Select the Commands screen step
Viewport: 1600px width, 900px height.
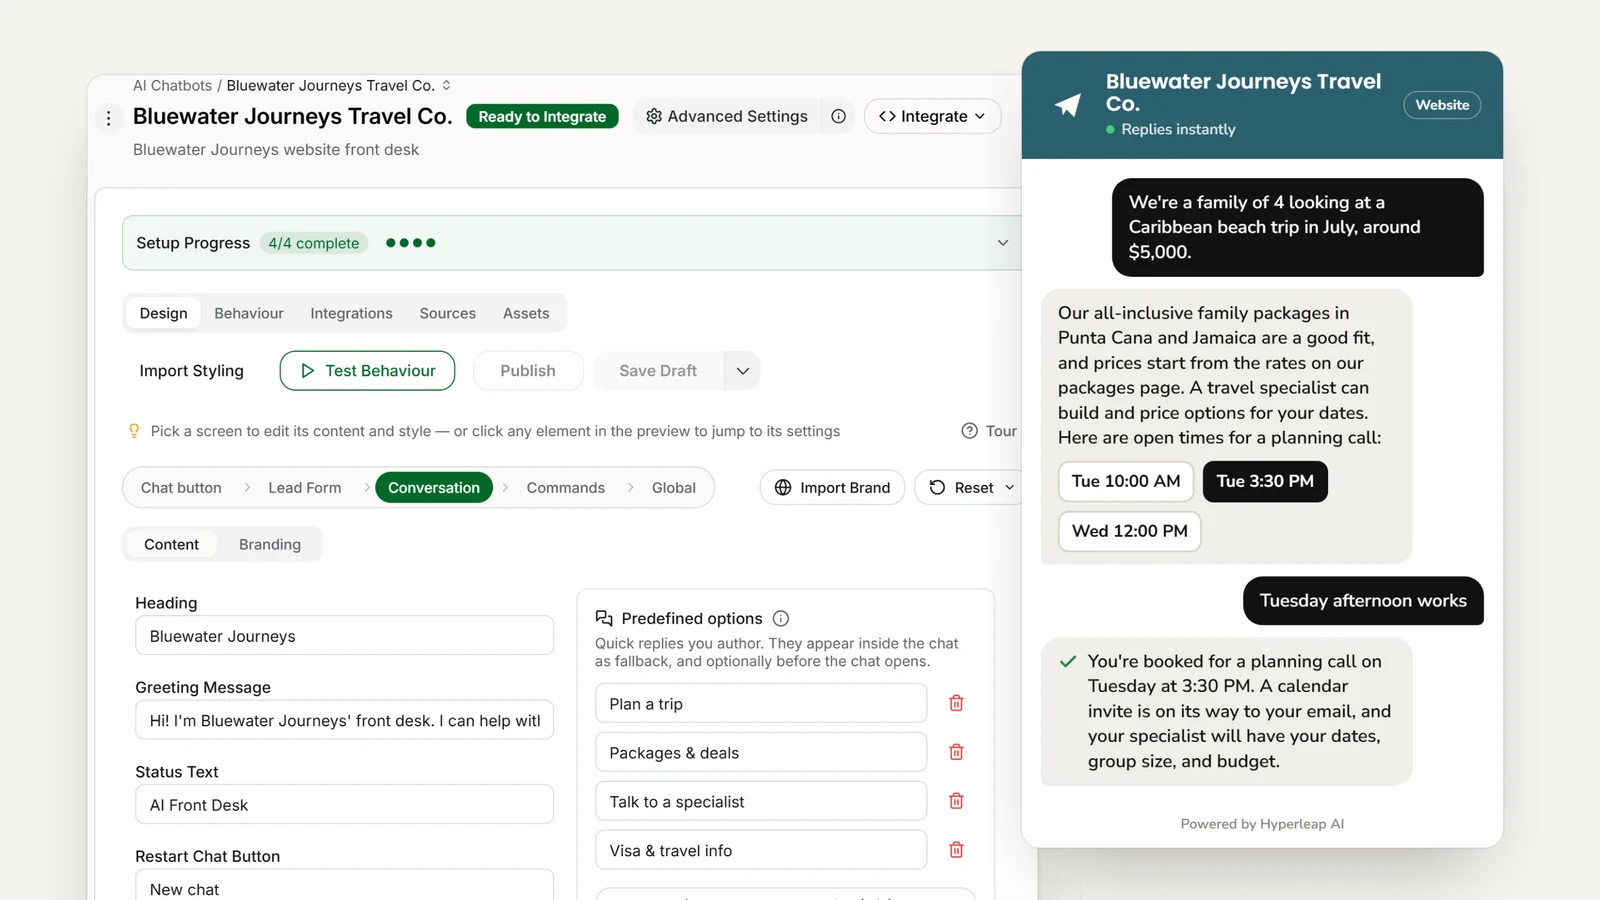coord(566,488)
